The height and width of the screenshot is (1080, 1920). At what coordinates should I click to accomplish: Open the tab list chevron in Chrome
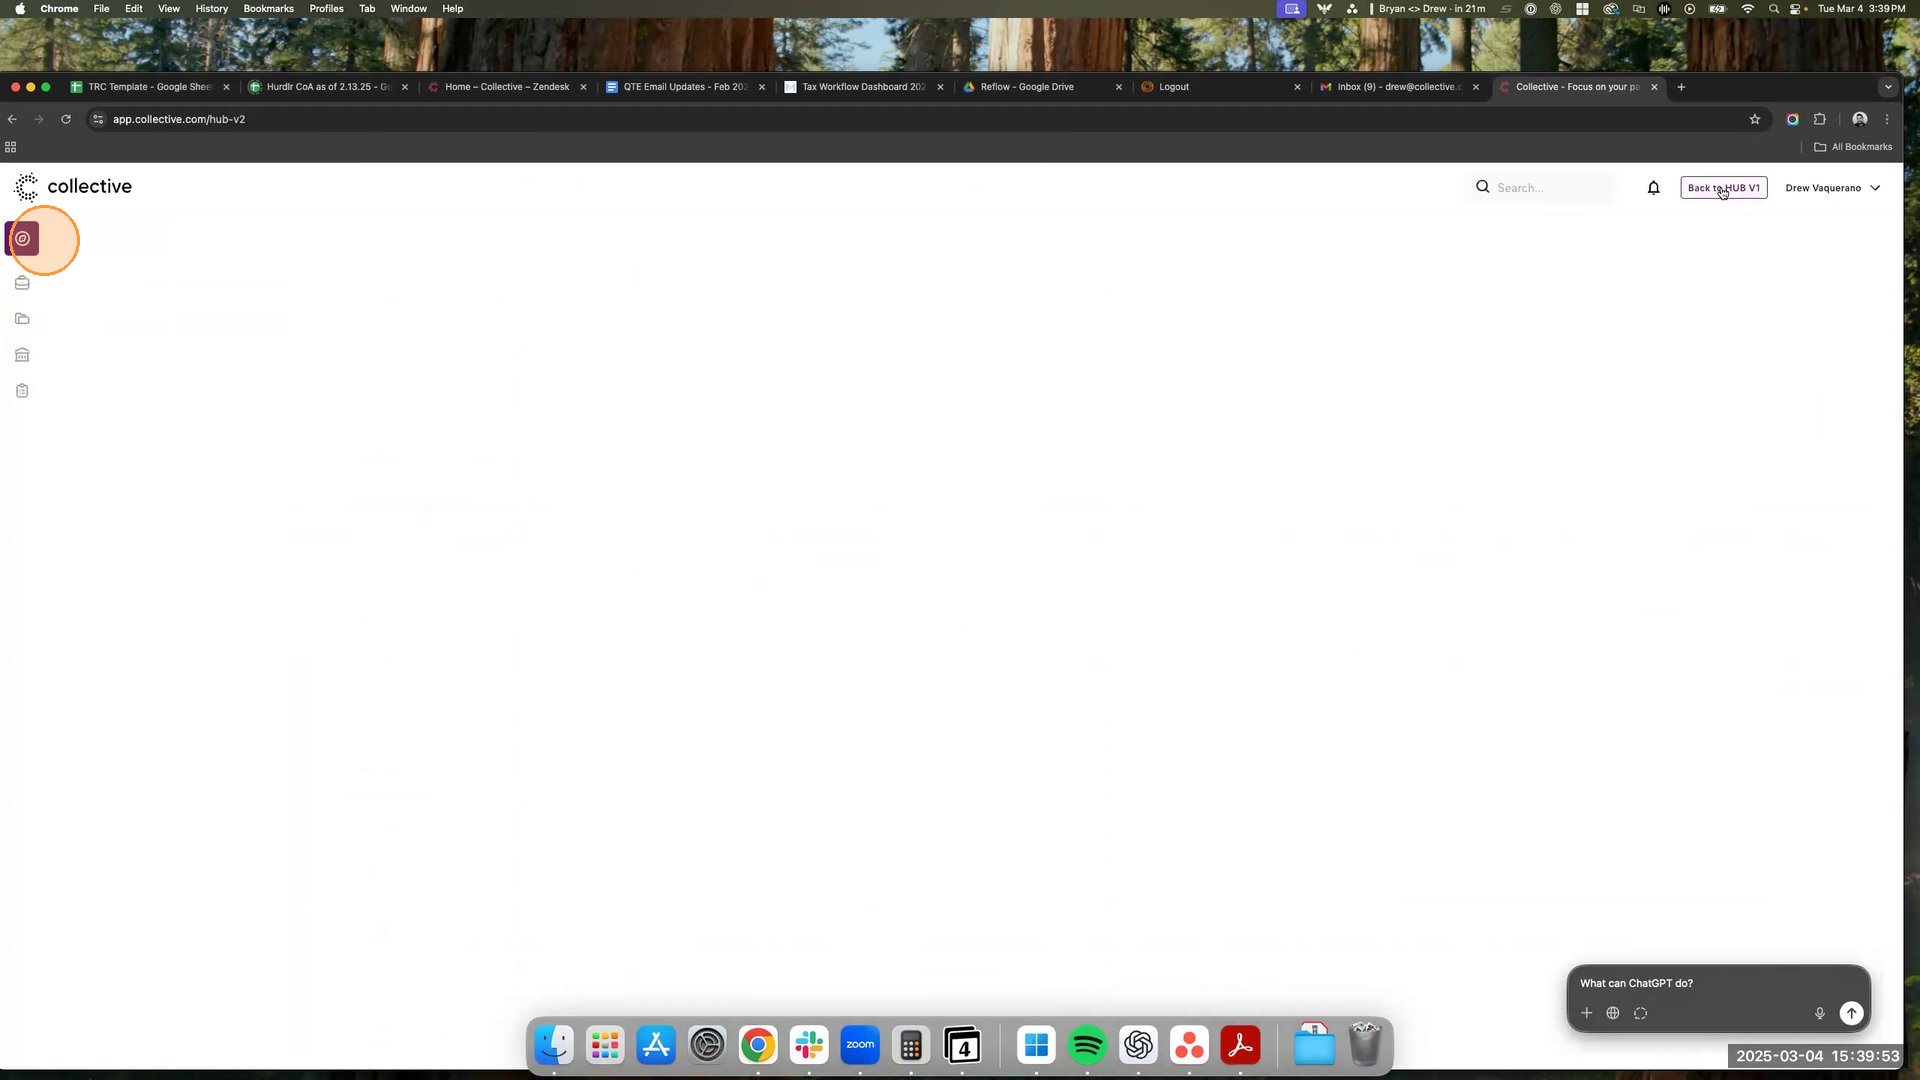click(x=1888, y=87)
